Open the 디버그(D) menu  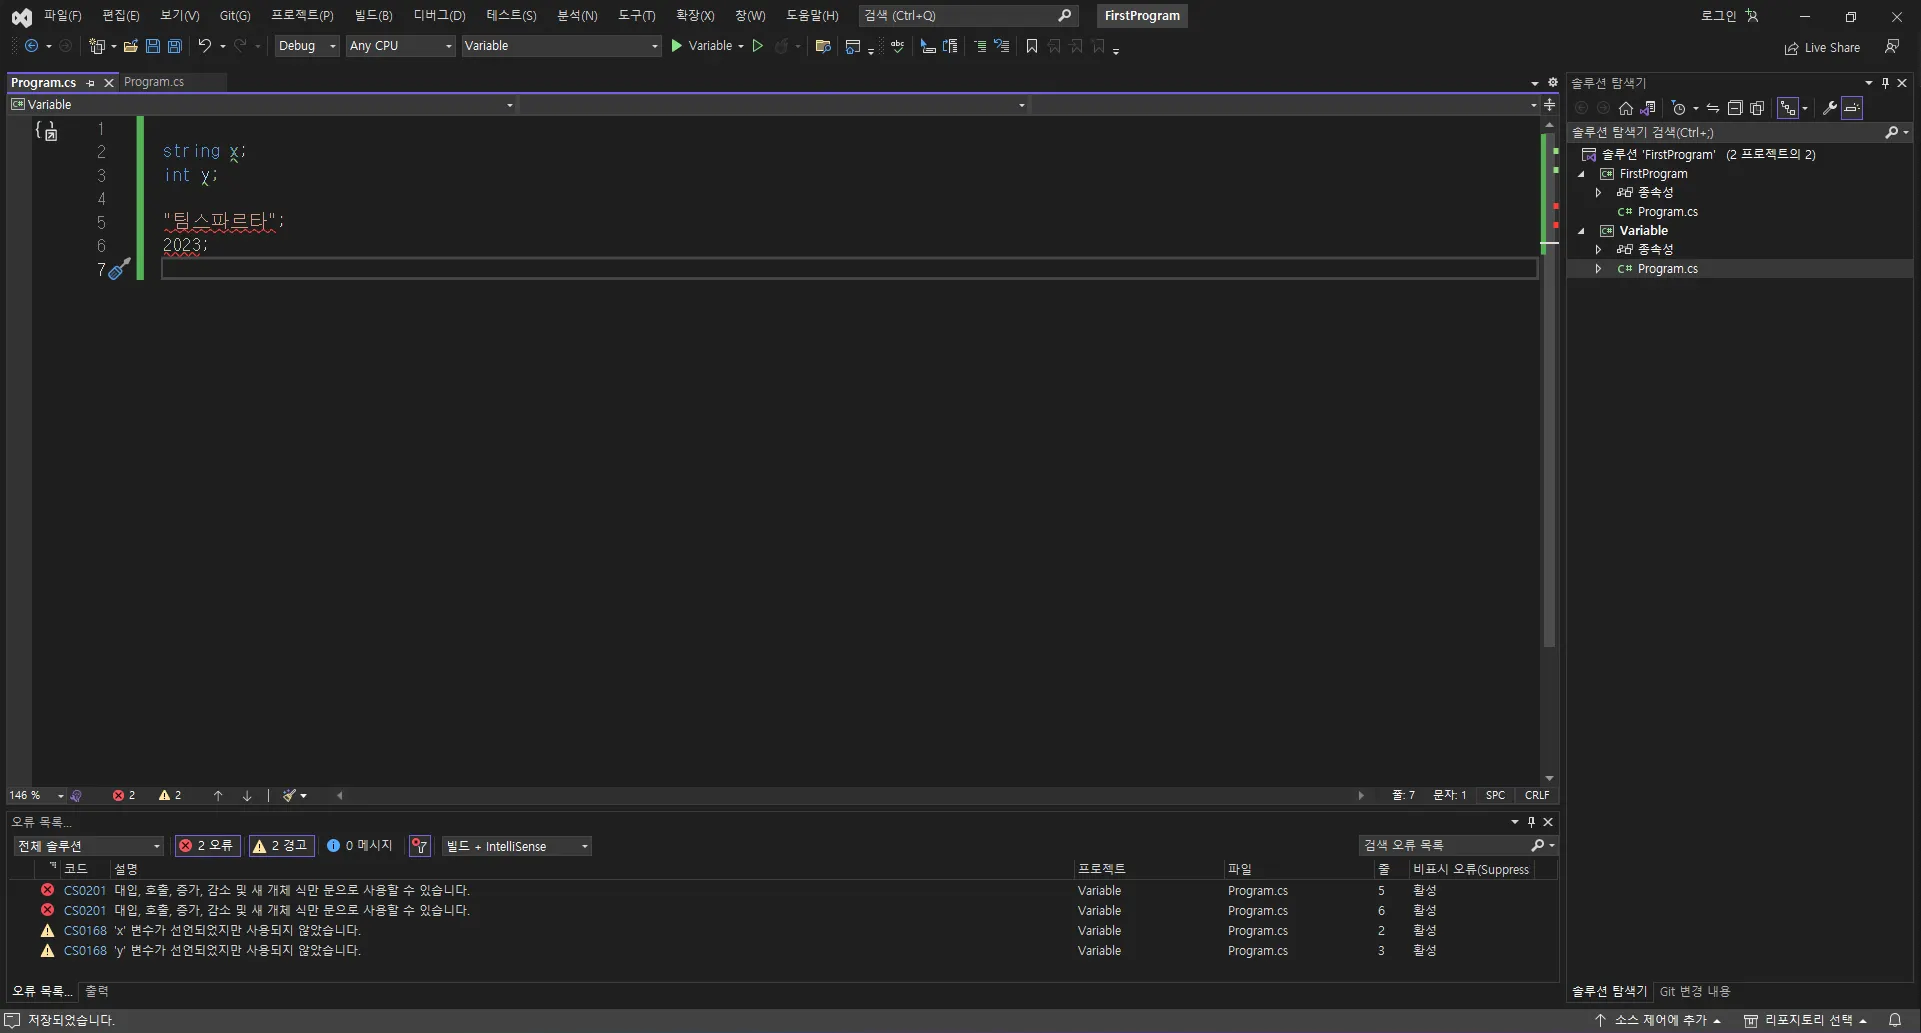coord(439,16)
